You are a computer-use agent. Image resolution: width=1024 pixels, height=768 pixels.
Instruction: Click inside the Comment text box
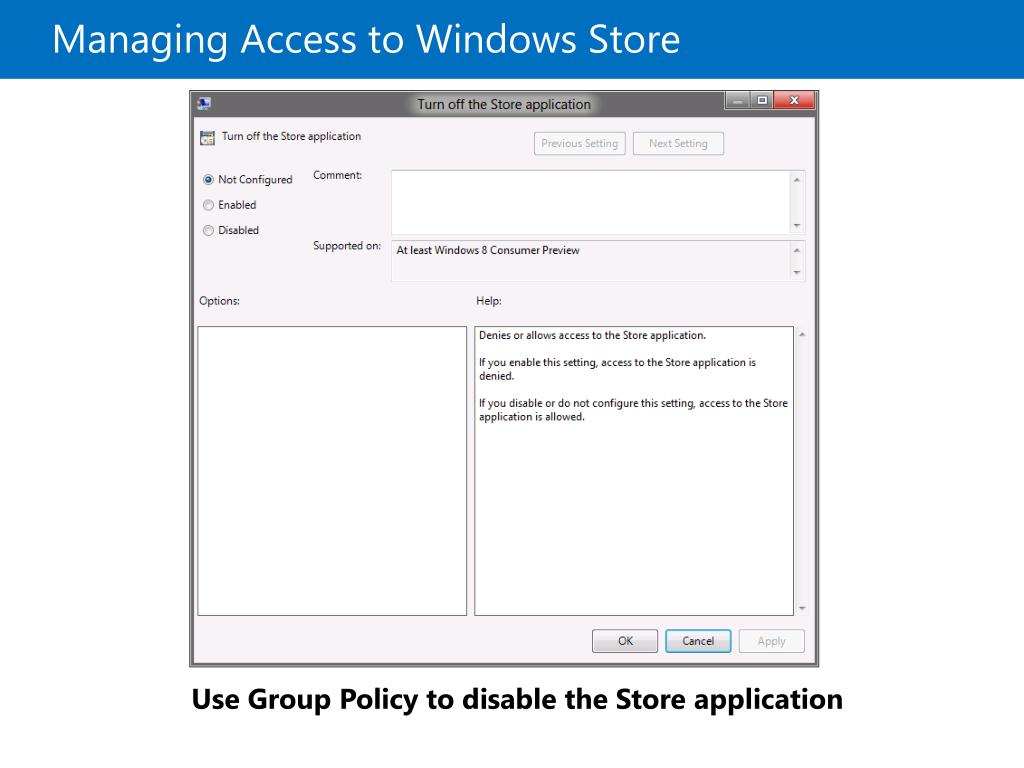tap(591, 202)
